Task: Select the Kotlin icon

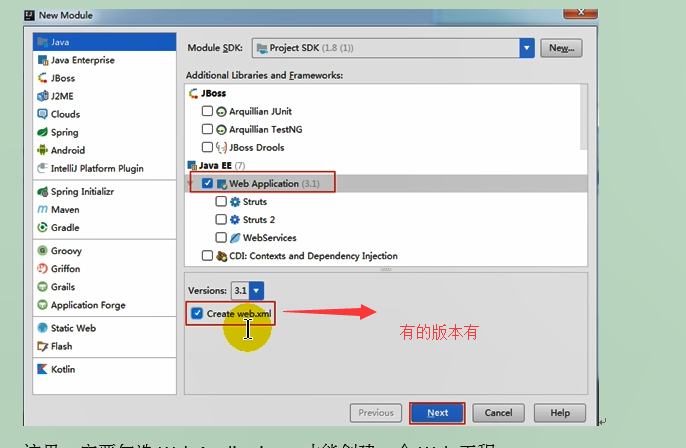Action: click(42, 369)
